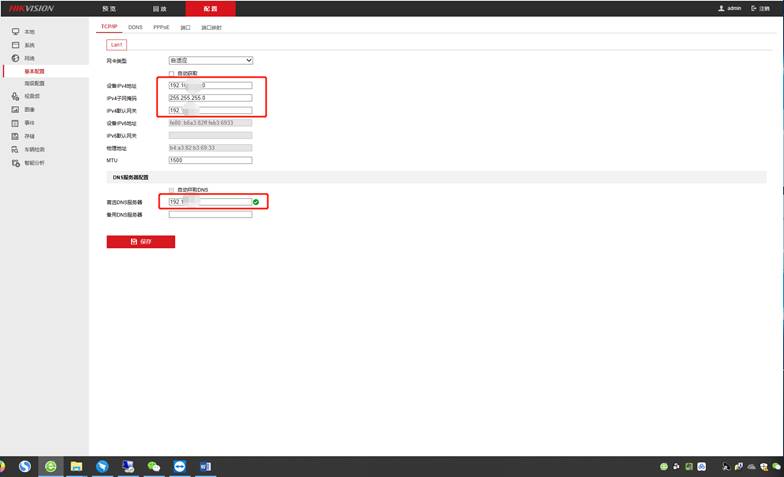784x477 pixels.
Task: Expand the NIC type dropdown
Action: point(210,61)
